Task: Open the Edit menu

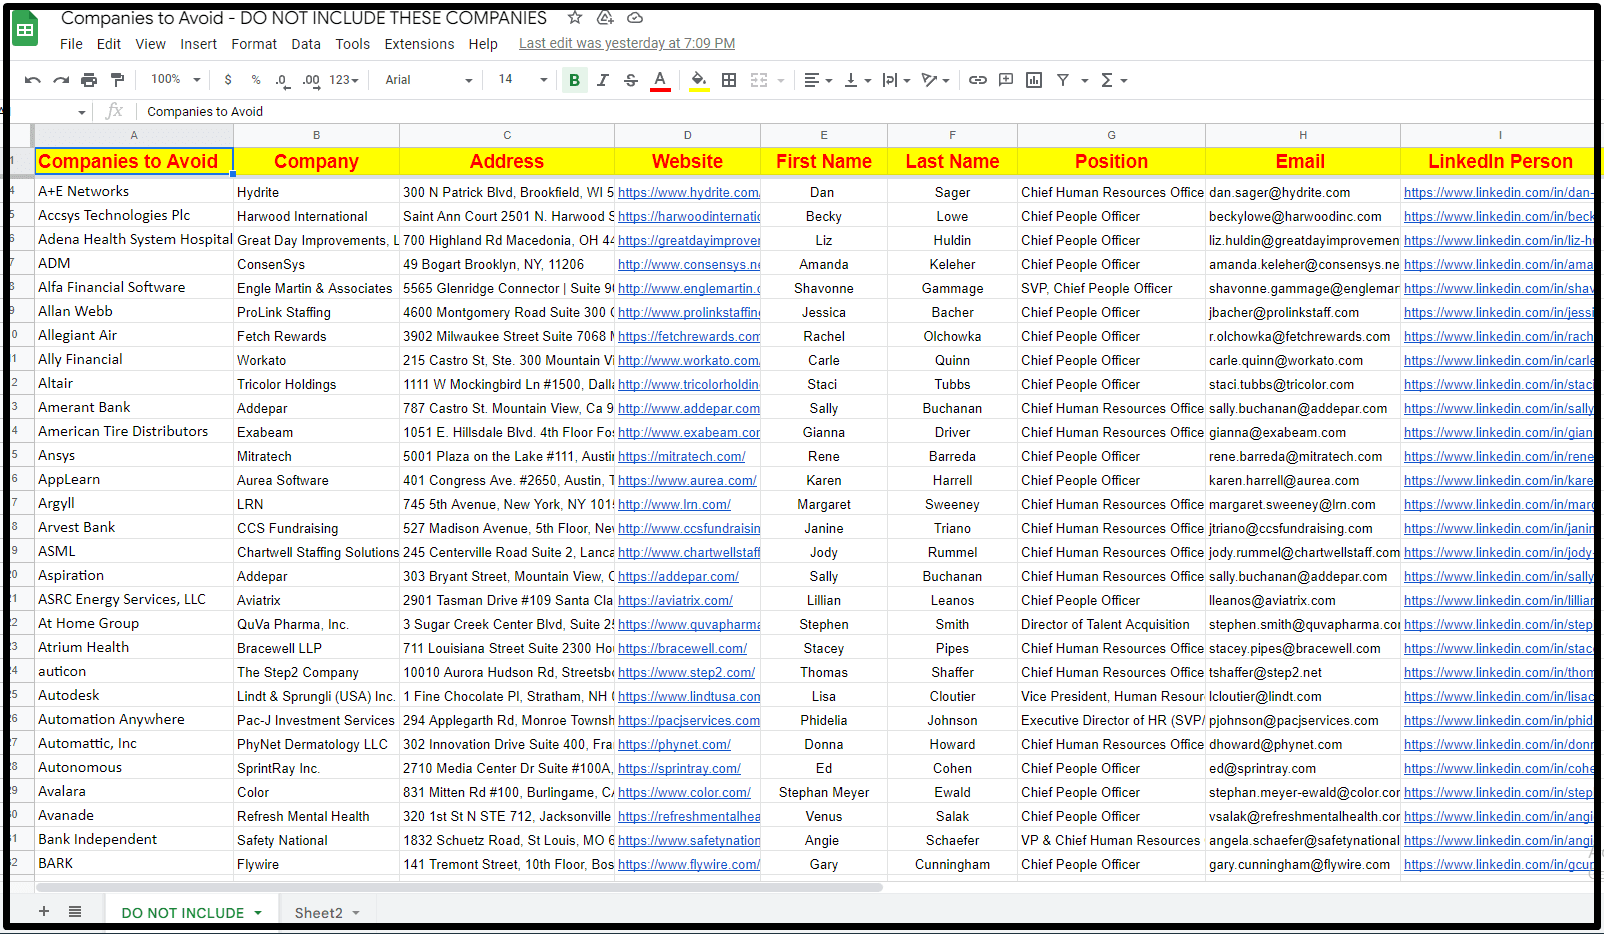Action: point(109,44)
